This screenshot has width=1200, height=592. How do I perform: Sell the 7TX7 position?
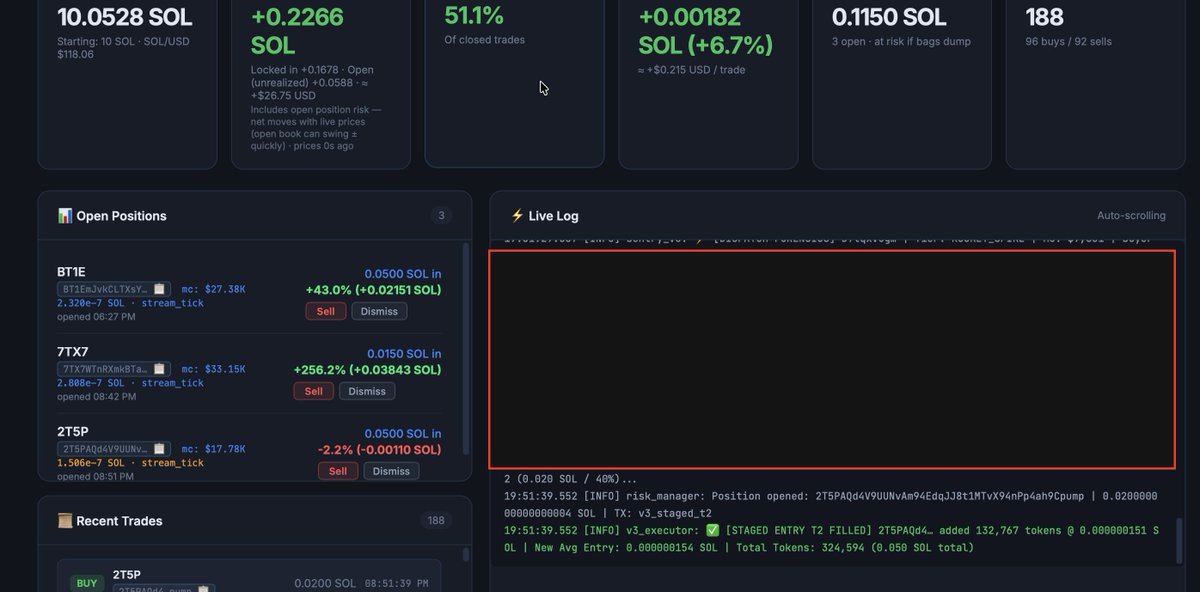pyautogui.click(x=313, y=391)
